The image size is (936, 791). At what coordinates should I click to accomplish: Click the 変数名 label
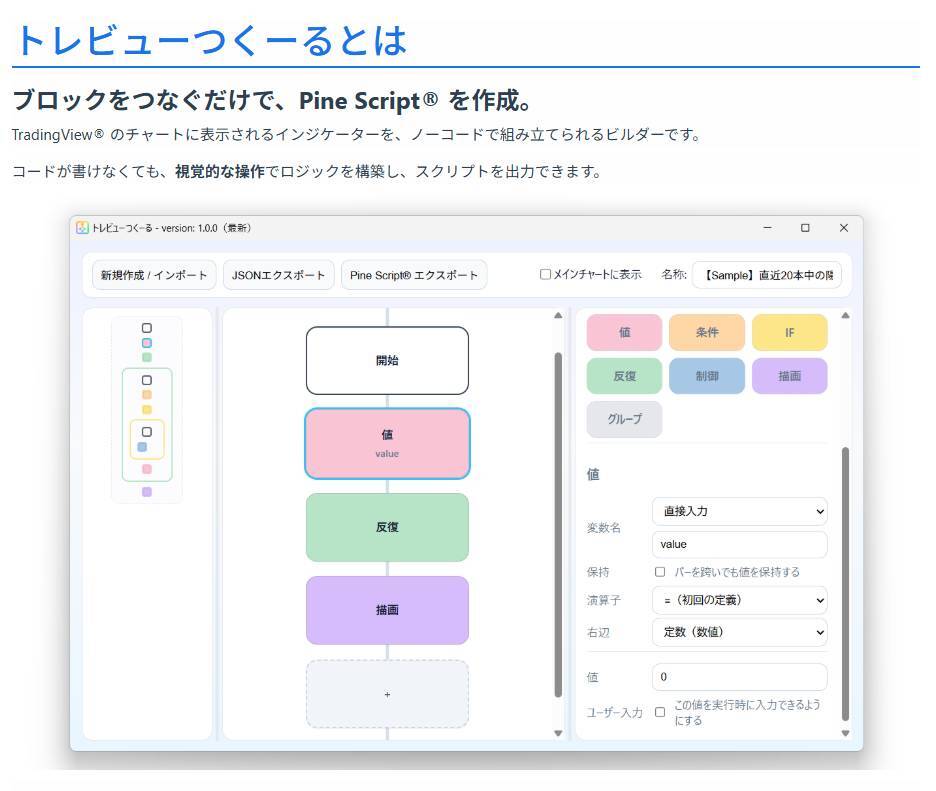click(604, 528)
